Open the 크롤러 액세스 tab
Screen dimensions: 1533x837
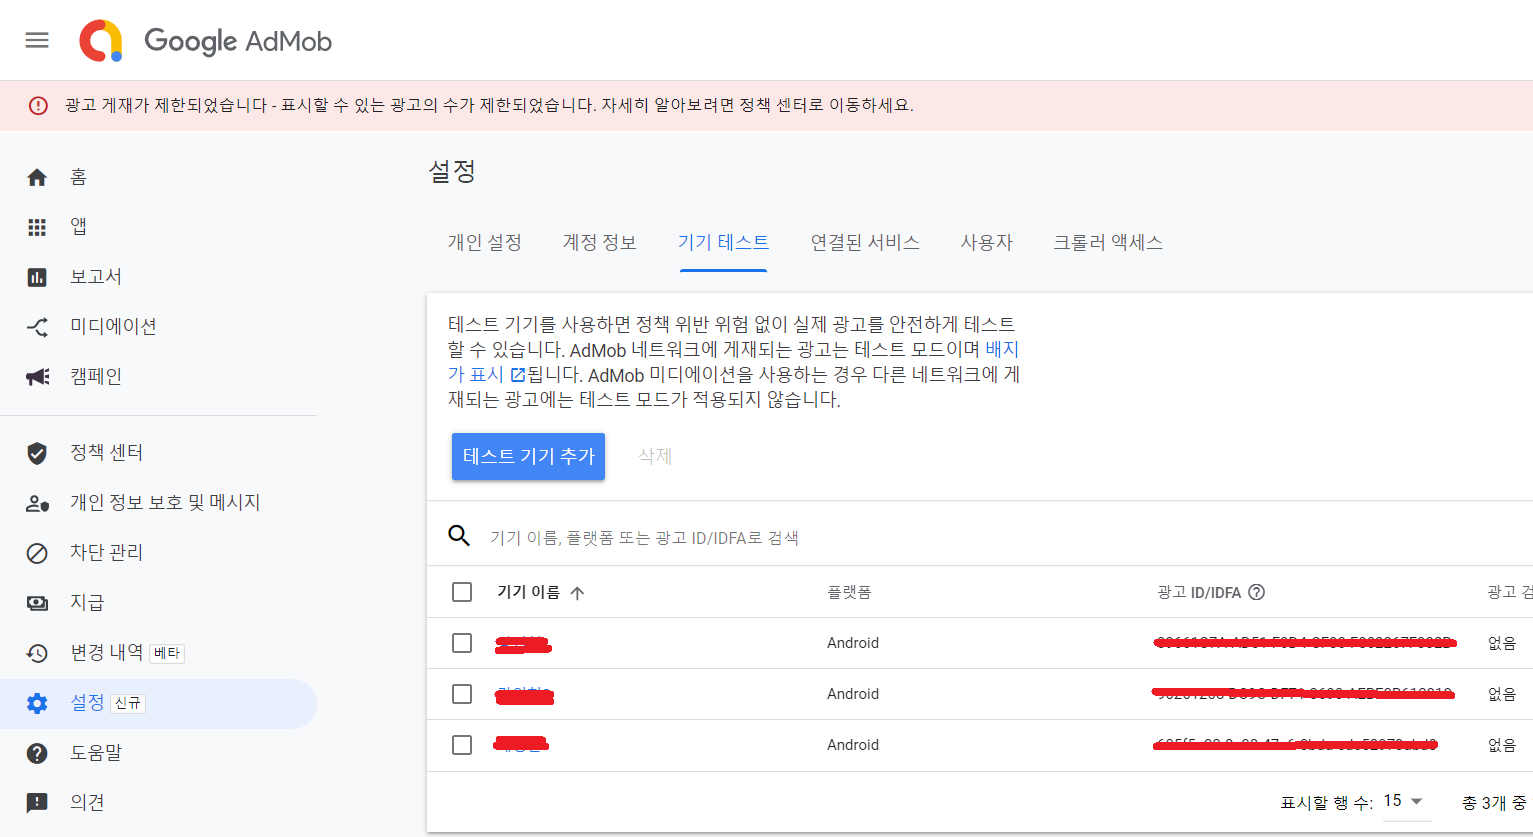click(1108, 243)
